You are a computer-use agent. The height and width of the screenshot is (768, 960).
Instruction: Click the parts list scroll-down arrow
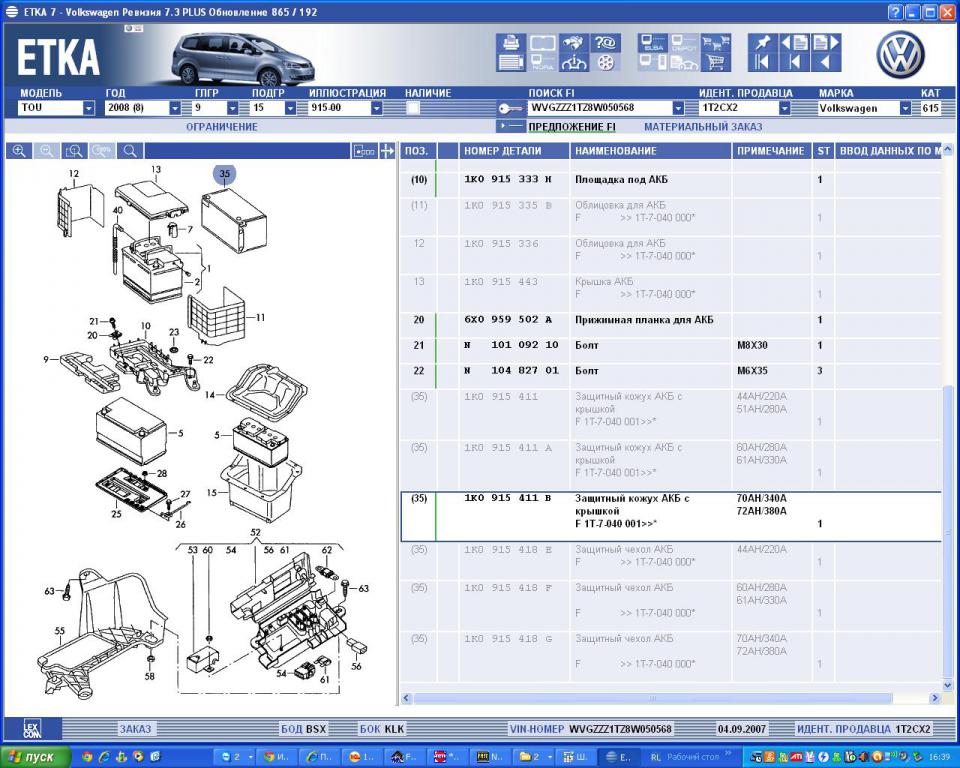948,686
